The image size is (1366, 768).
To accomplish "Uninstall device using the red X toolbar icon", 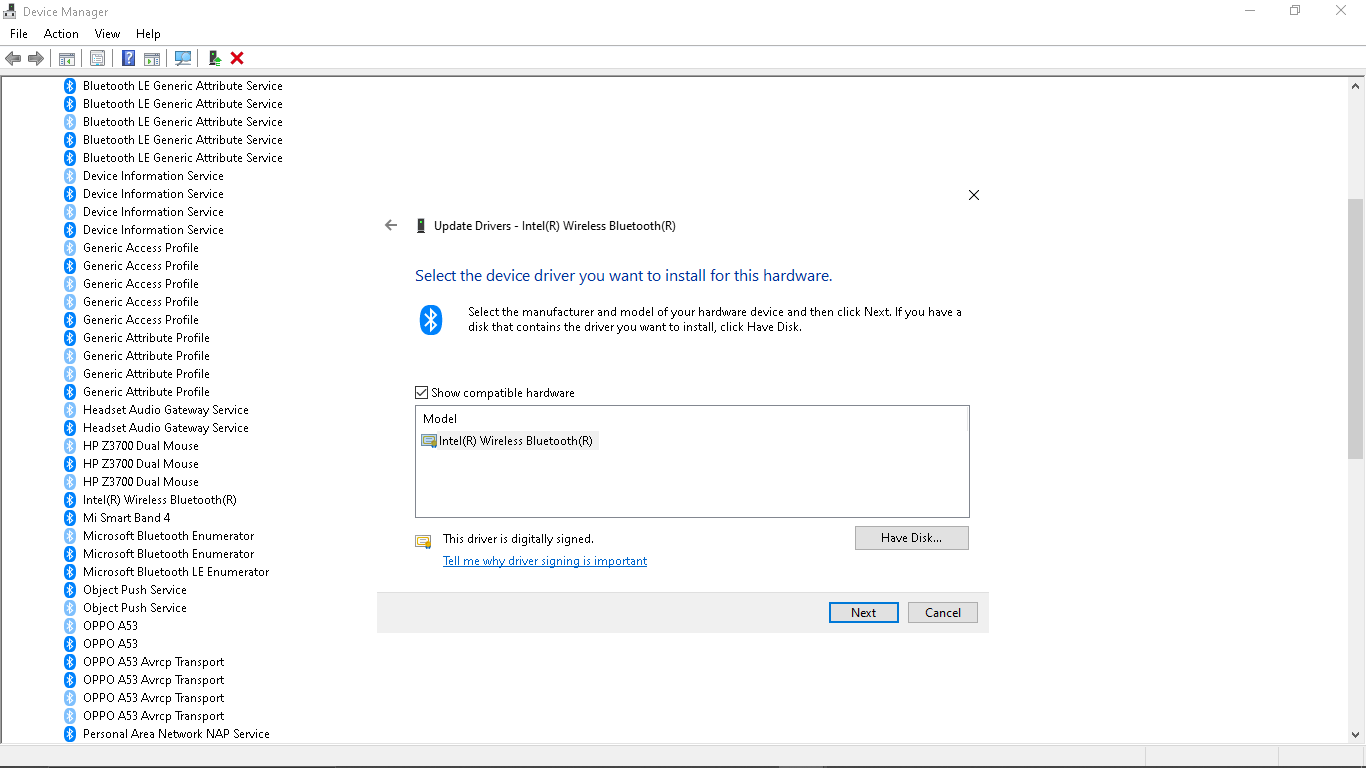I will pyautogui.click(x=236, y=58).
